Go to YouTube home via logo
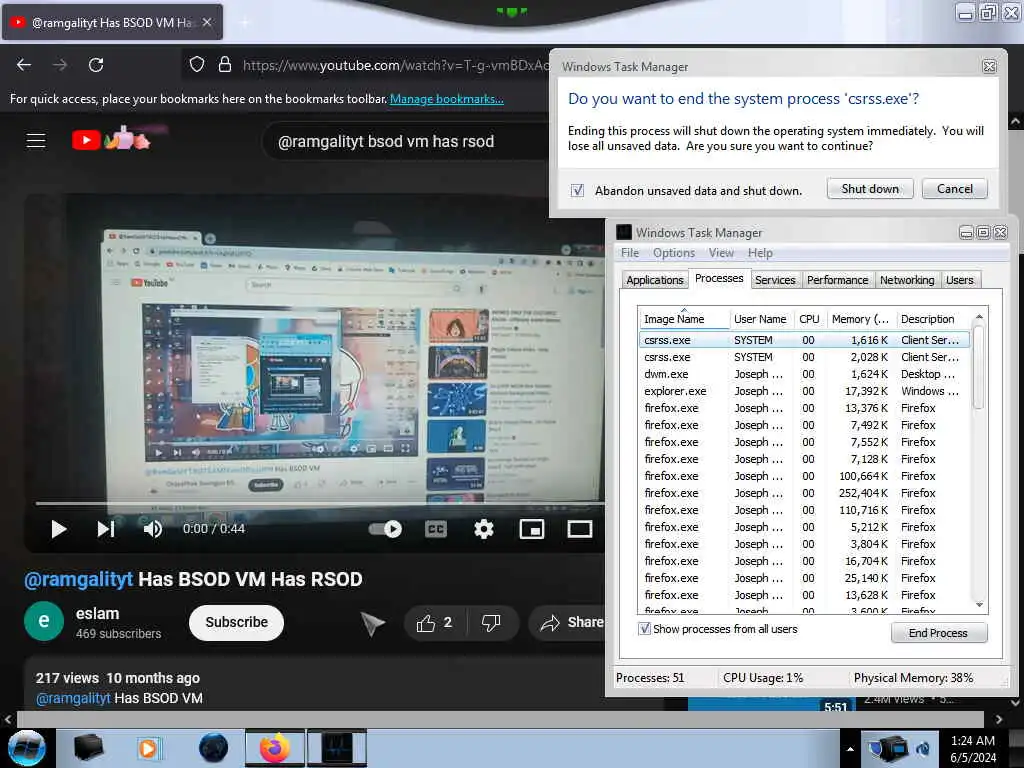The image size is (1024, 768). [x=111, y=139]
